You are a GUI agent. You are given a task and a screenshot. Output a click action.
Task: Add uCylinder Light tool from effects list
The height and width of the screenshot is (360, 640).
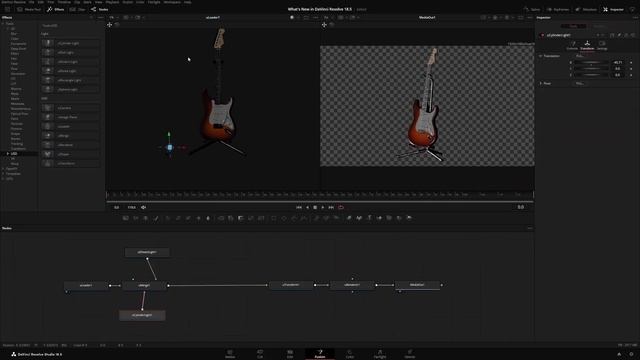[71, 43]
